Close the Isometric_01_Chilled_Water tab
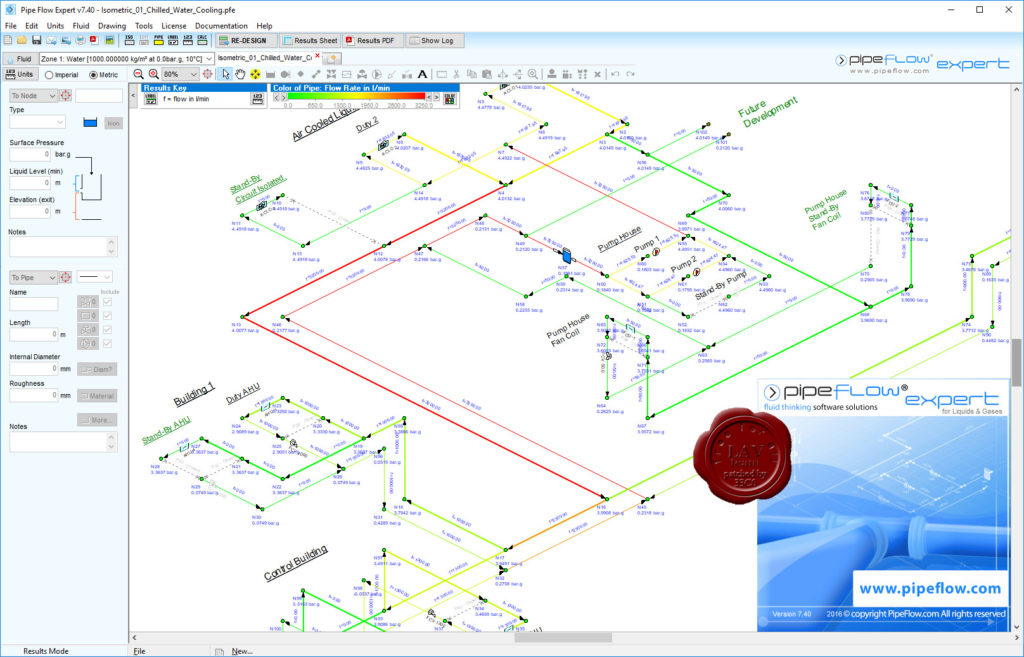Screen dimensions: 1024x657 pyautogui.click(x=318, y=56)
